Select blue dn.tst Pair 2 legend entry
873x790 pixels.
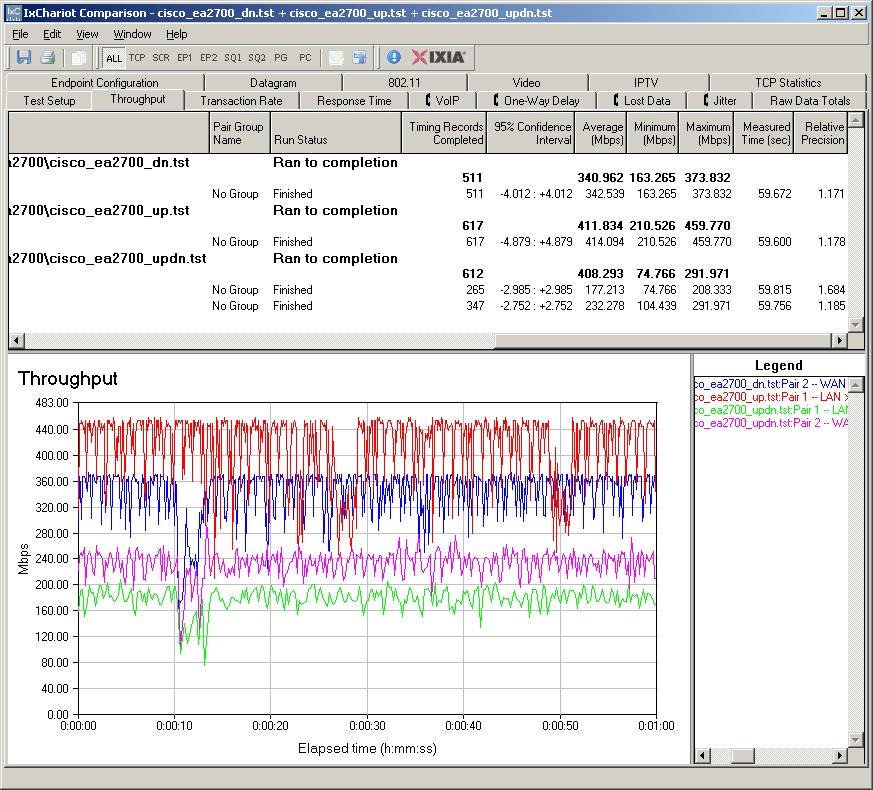point(771,384)
